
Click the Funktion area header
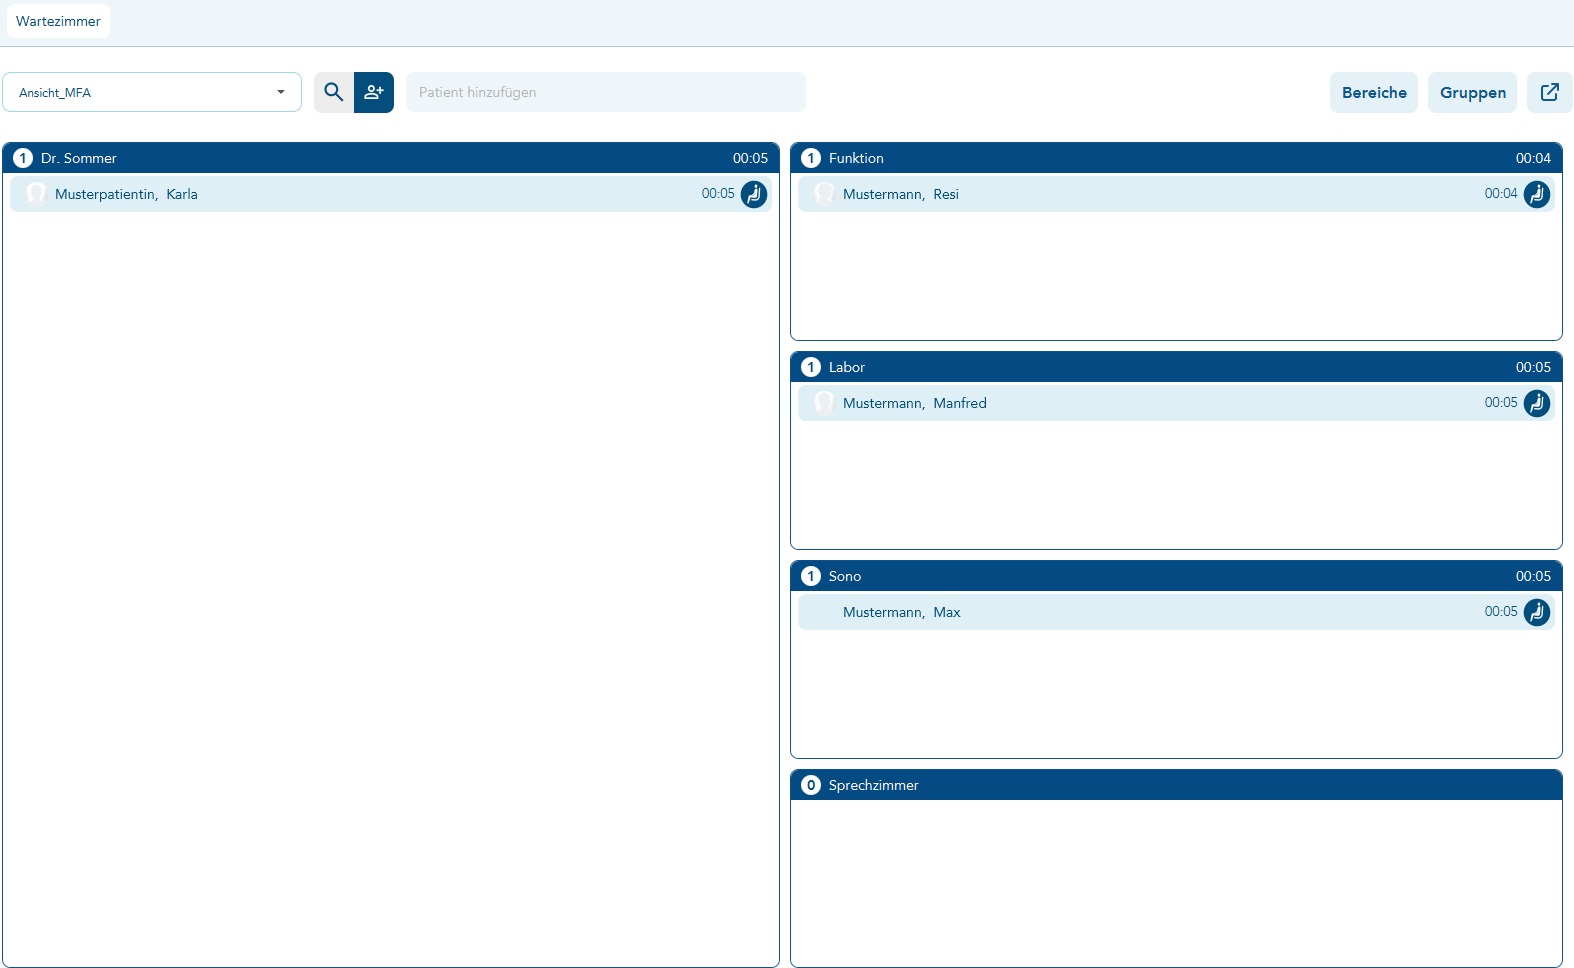coord(1175,158)
